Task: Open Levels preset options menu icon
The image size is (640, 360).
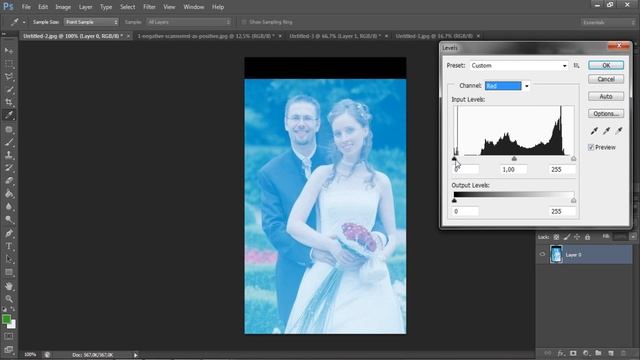Action: pos(576,65)
